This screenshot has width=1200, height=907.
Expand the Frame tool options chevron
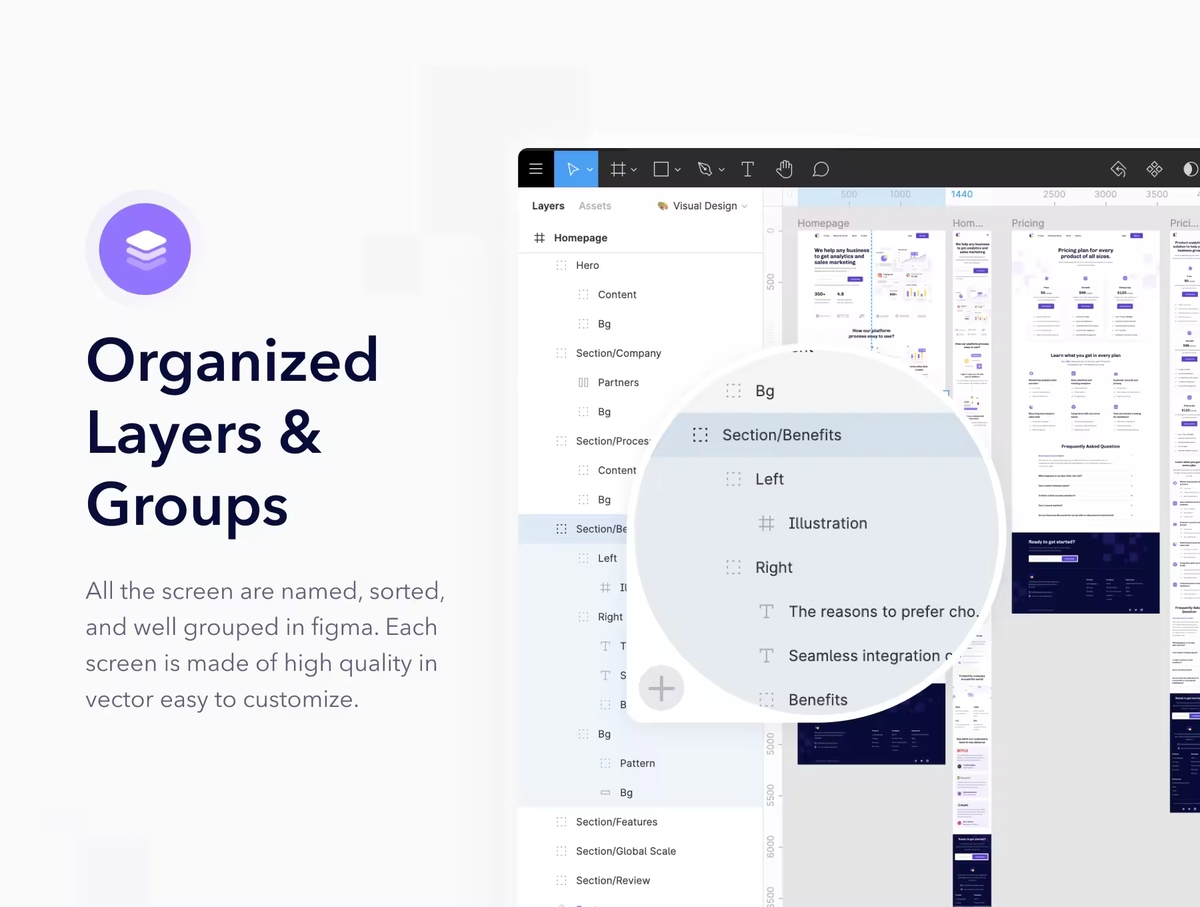(634, 170)
